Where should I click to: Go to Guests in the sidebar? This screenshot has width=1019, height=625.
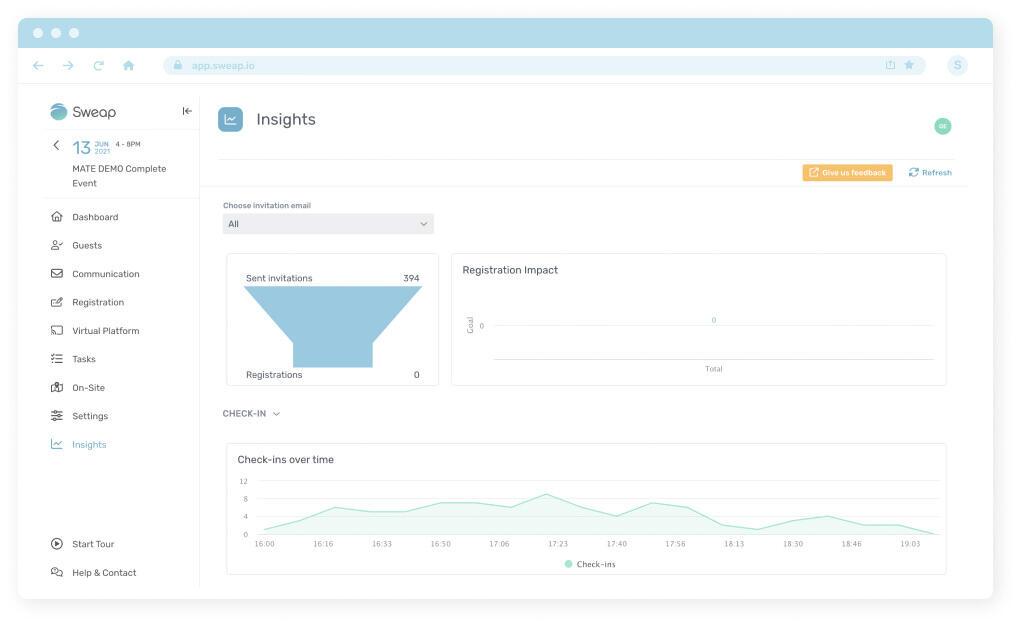click(86, 245)
